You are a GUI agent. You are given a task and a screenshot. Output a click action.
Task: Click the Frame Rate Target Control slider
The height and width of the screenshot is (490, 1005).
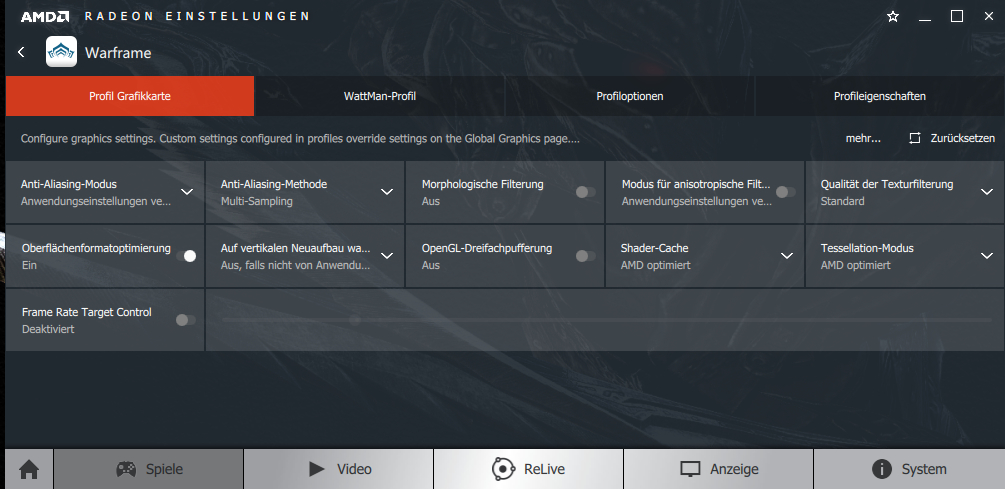click(606, 319)
